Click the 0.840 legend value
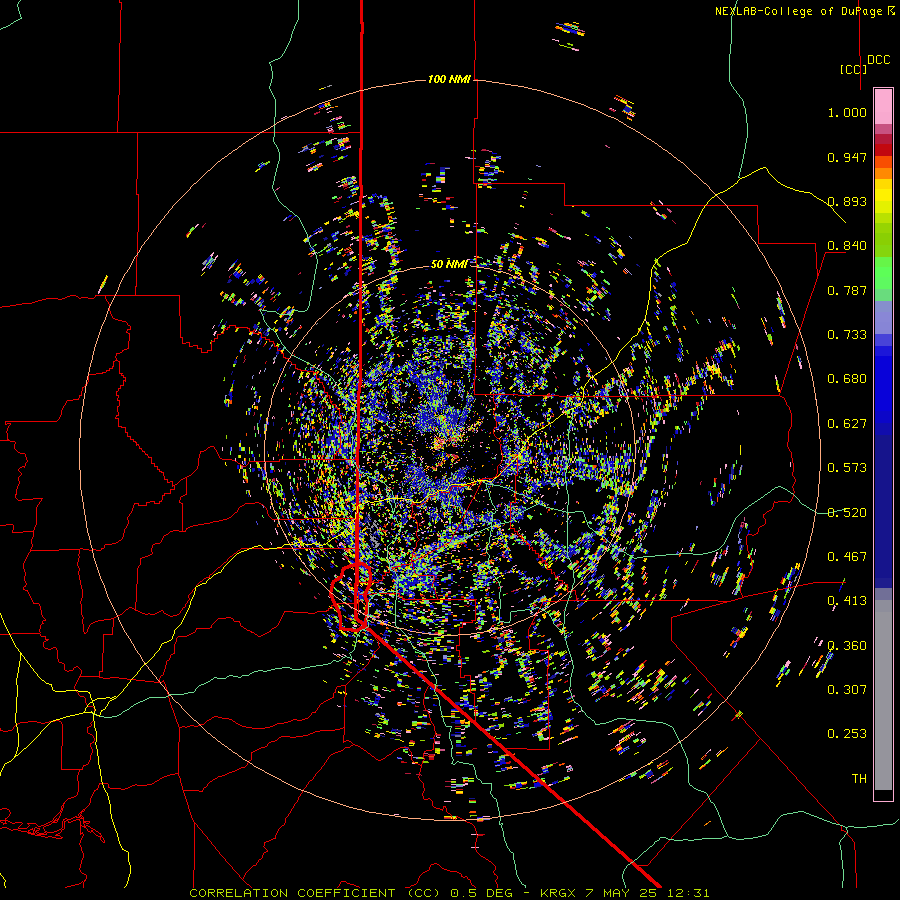Viewport: 900px width, 900px height. (x=847, y=246)
